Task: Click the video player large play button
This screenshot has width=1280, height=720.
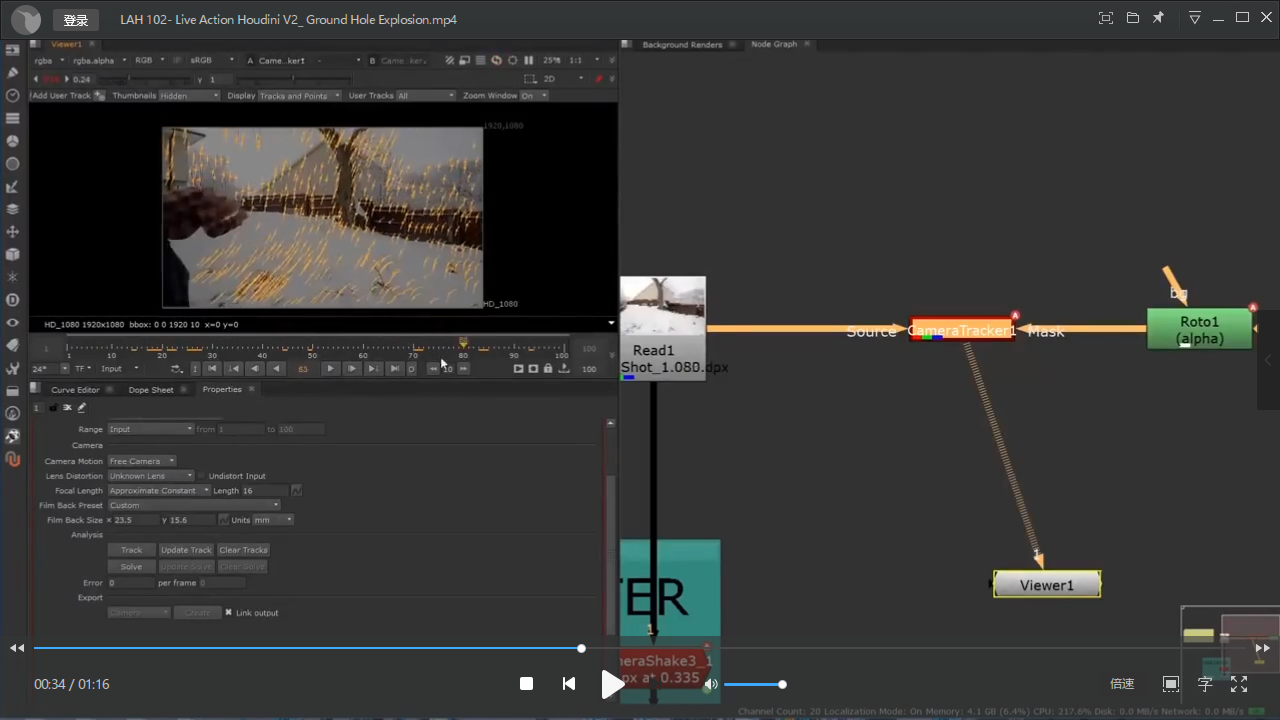Action: point(612,684)
